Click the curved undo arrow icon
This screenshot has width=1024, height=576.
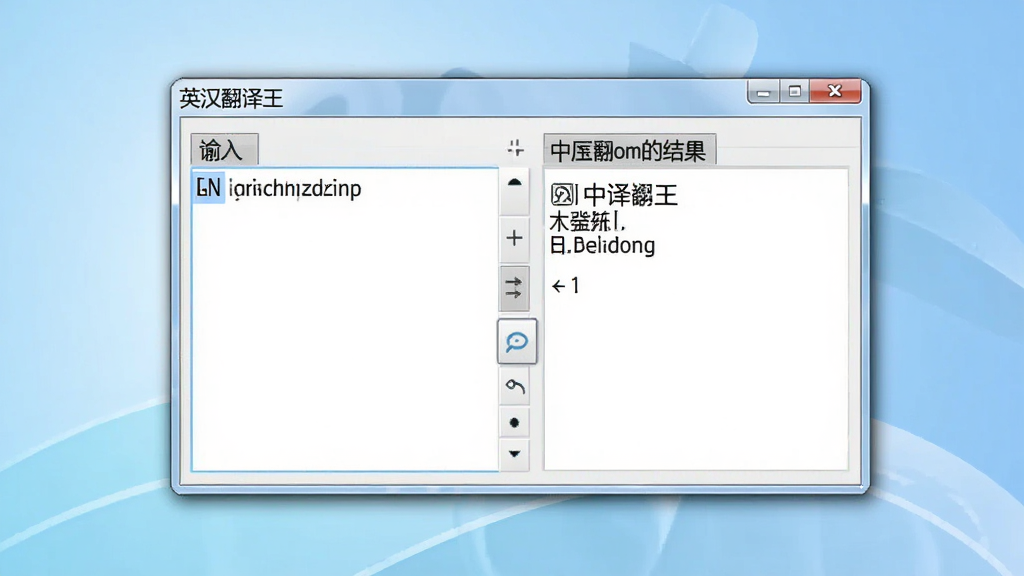[x=515, y=387]
